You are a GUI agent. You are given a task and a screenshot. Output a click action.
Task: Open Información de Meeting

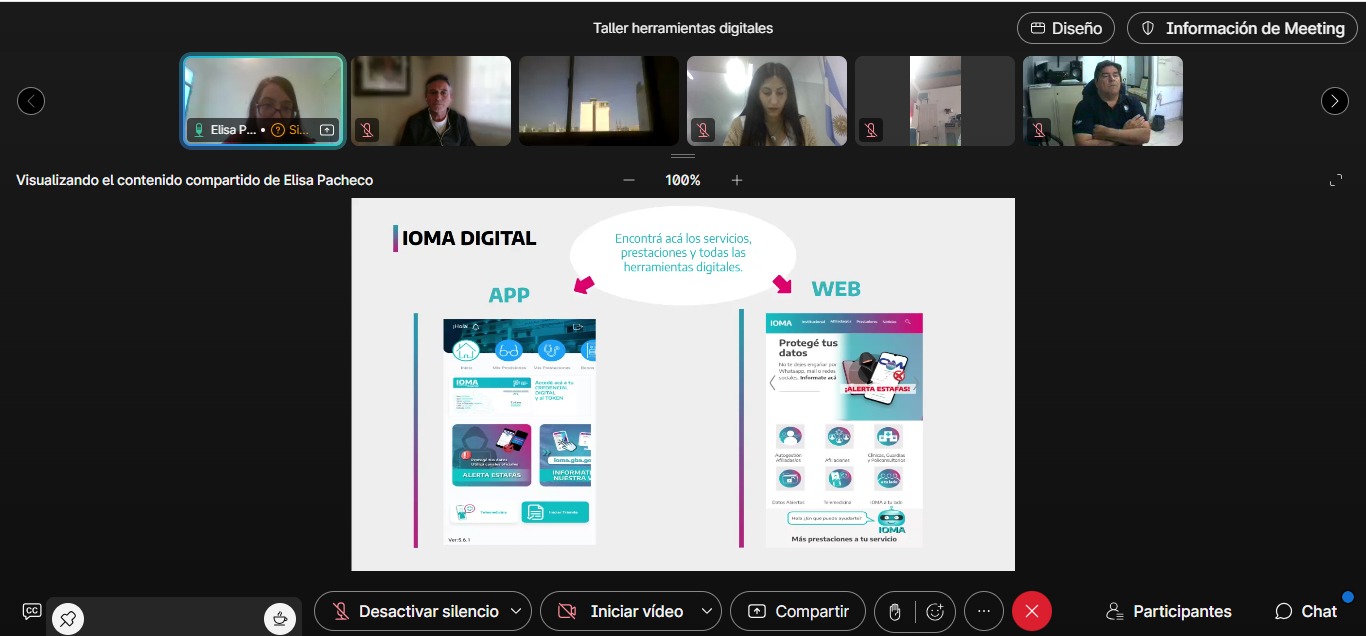click(1242, 28)
